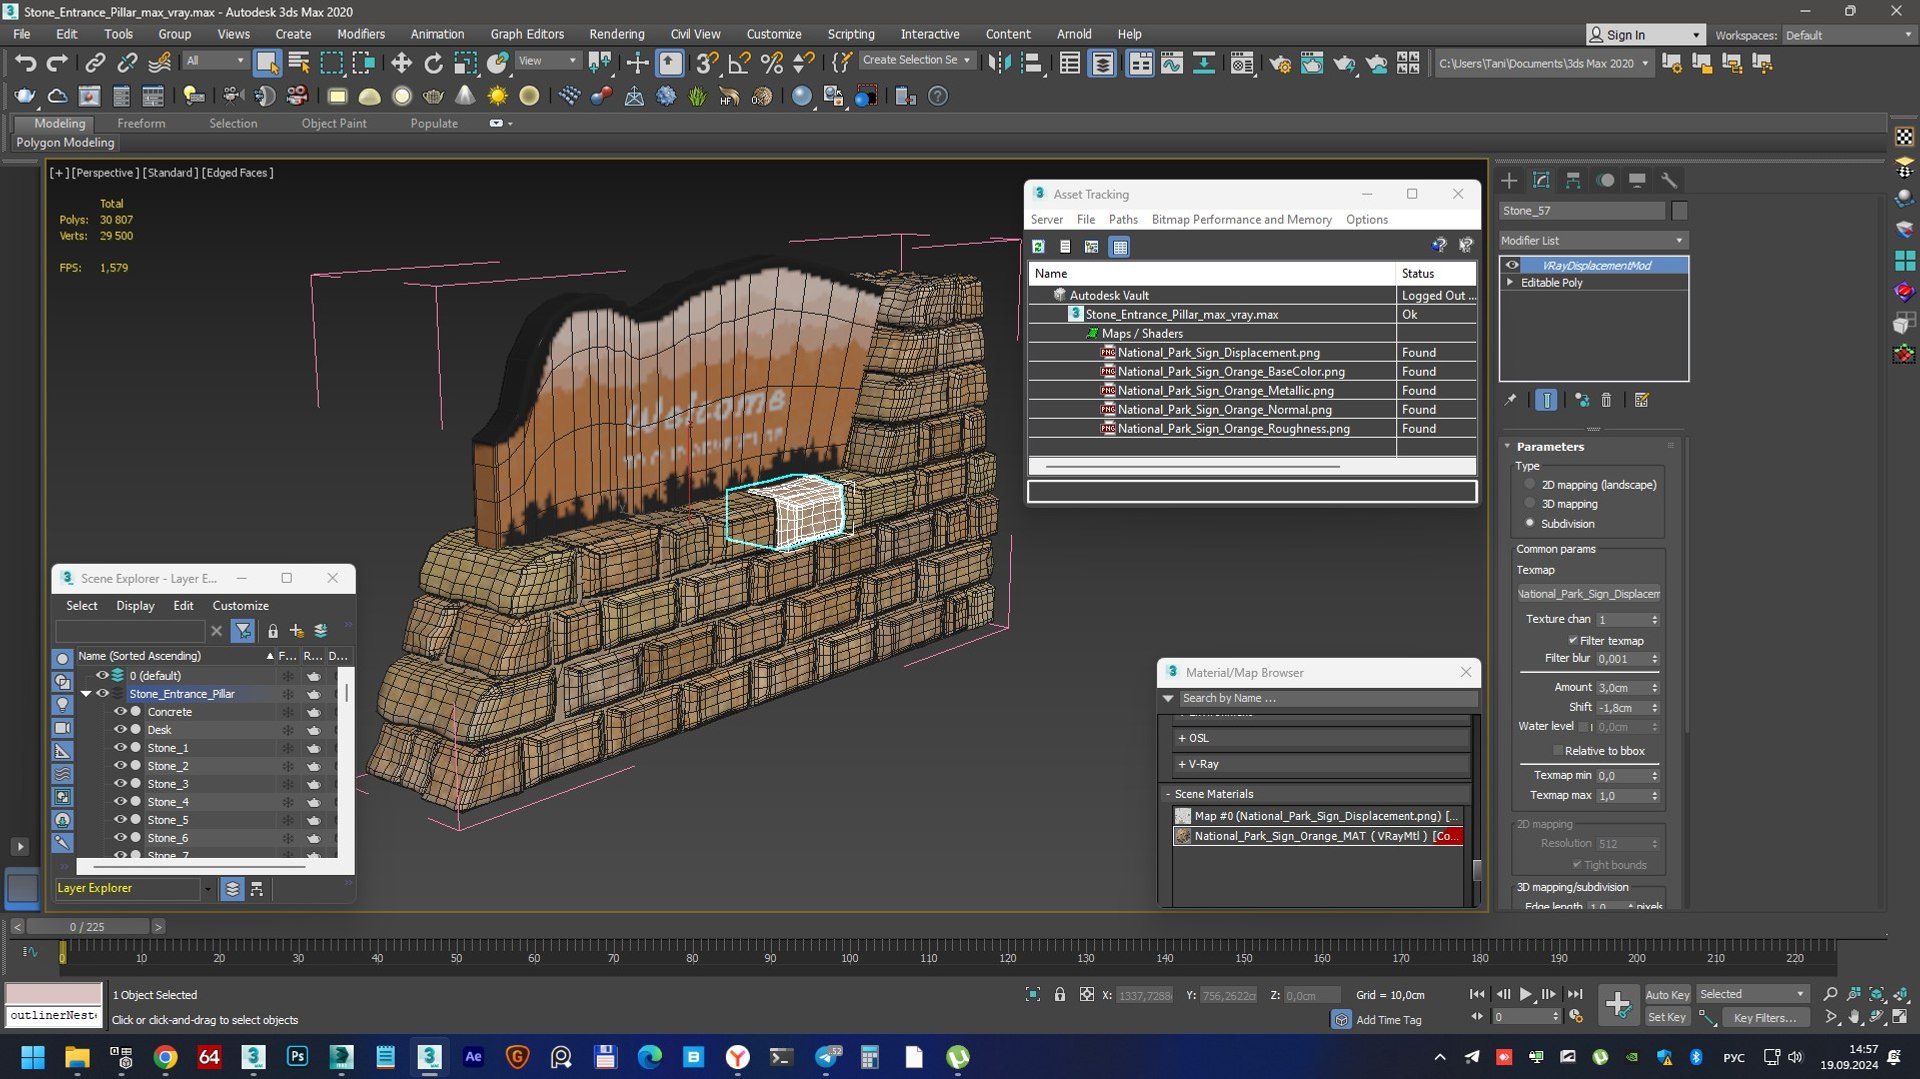Click the Undo arrow icon

click(25, 64)
